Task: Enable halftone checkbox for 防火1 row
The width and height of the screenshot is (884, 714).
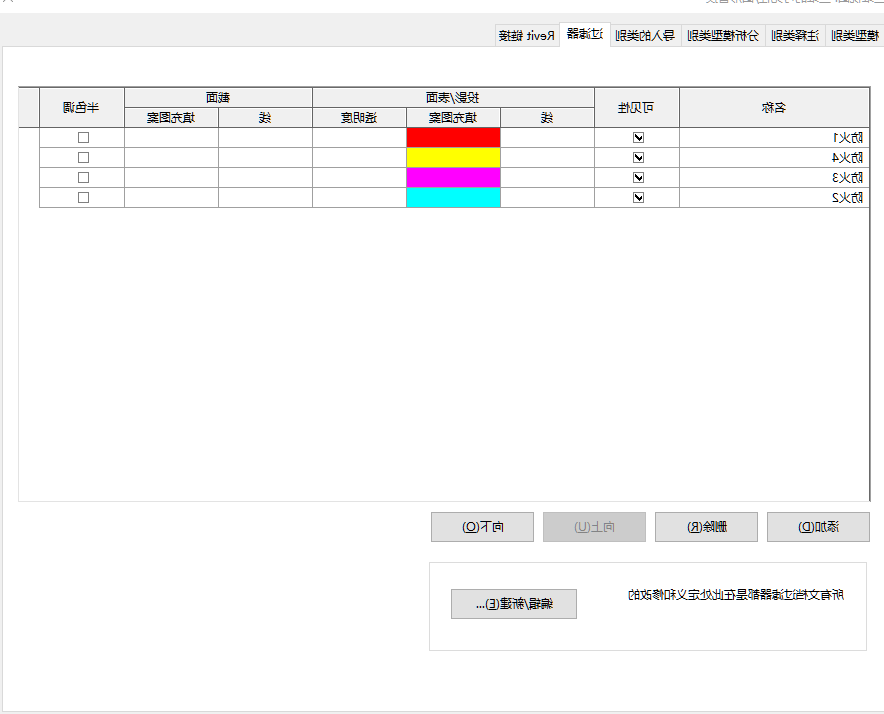Action: [x=83, y=138]
